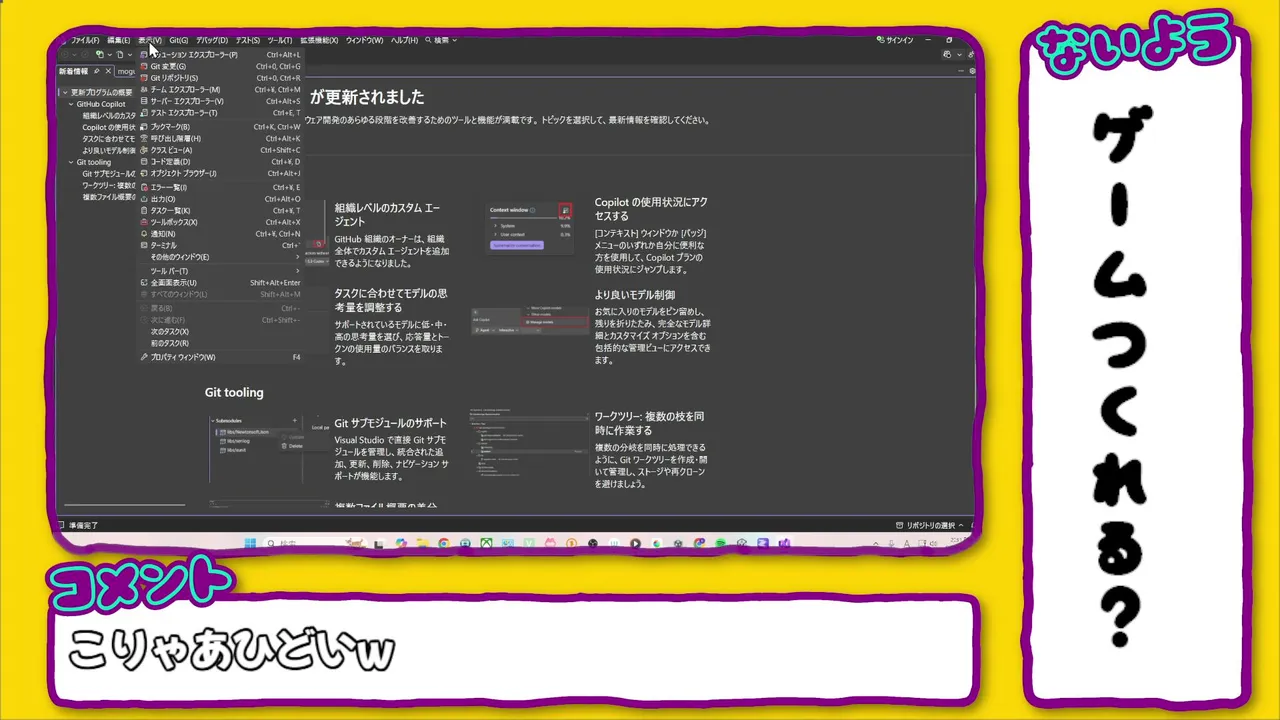Expand その他のウィンドウ(E) submenu
Screen dimensions: 1280x720
point(220,257)
